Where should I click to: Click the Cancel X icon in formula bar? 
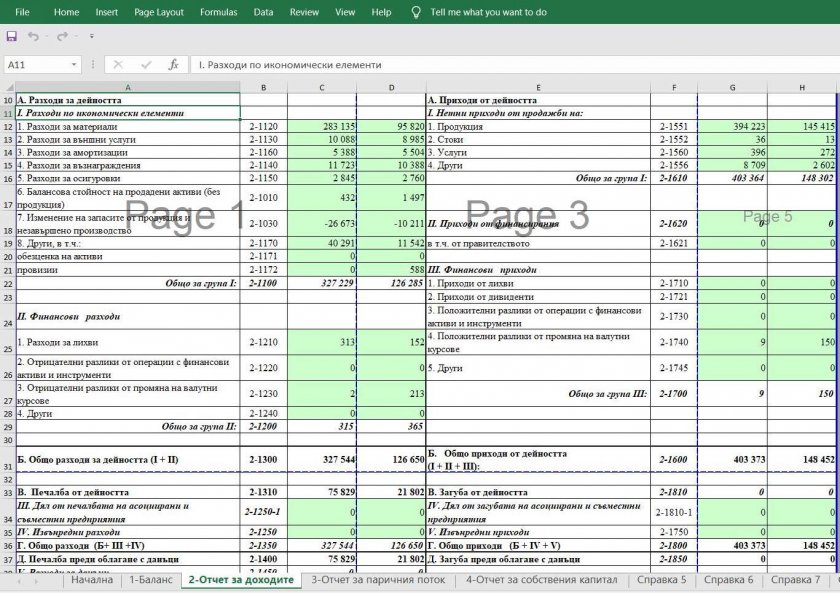[x=118, y=65]
